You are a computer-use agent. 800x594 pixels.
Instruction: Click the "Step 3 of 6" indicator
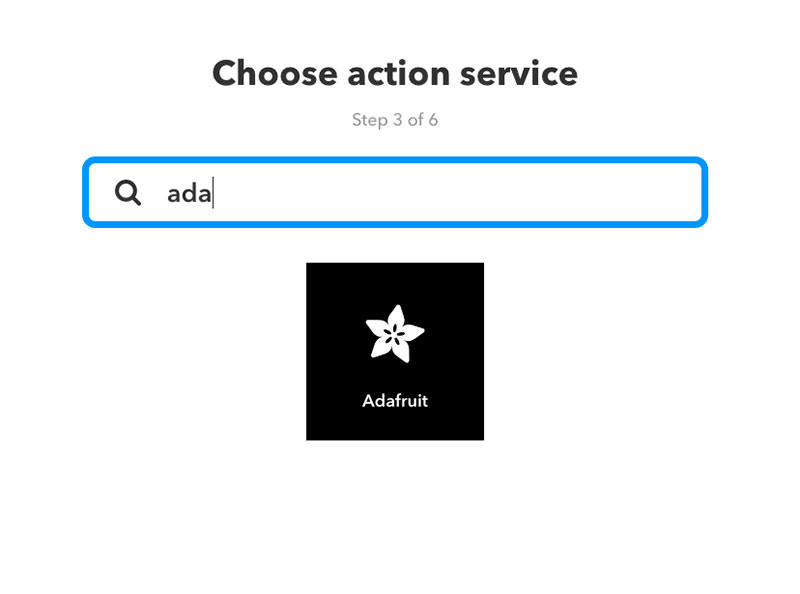395,121
